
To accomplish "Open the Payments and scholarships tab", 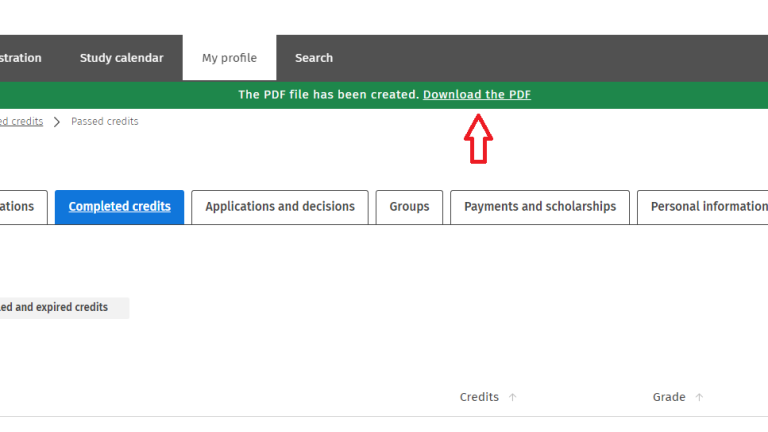I will click(540, 207).
